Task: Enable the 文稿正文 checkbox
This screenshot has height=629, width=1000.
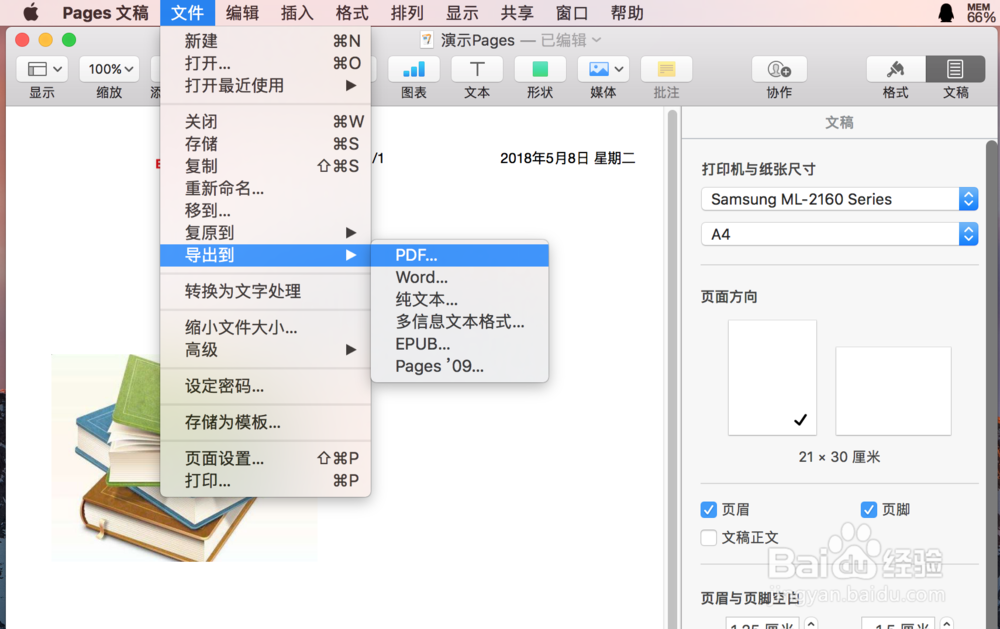Action: click(709, 537)
